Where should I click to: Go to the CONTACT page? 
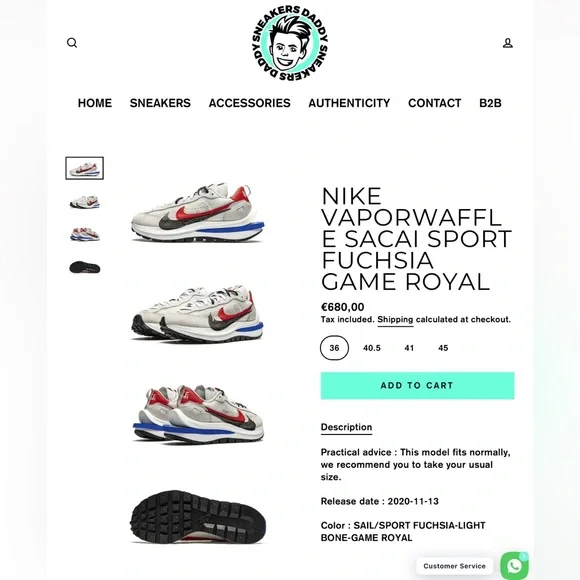click(x=435, y=103)
